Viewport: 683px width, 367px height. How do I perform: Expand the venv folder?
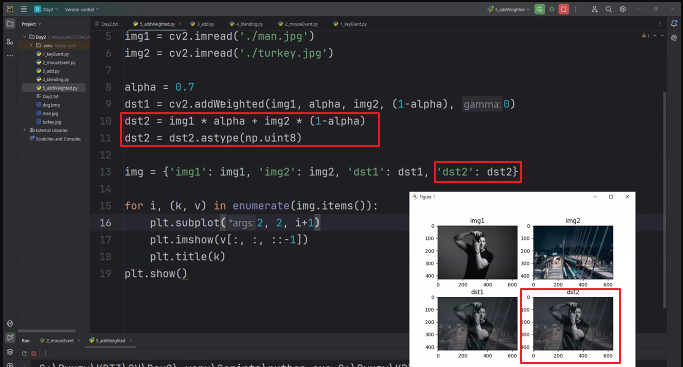pyautogui.click(x=31, y=45)
